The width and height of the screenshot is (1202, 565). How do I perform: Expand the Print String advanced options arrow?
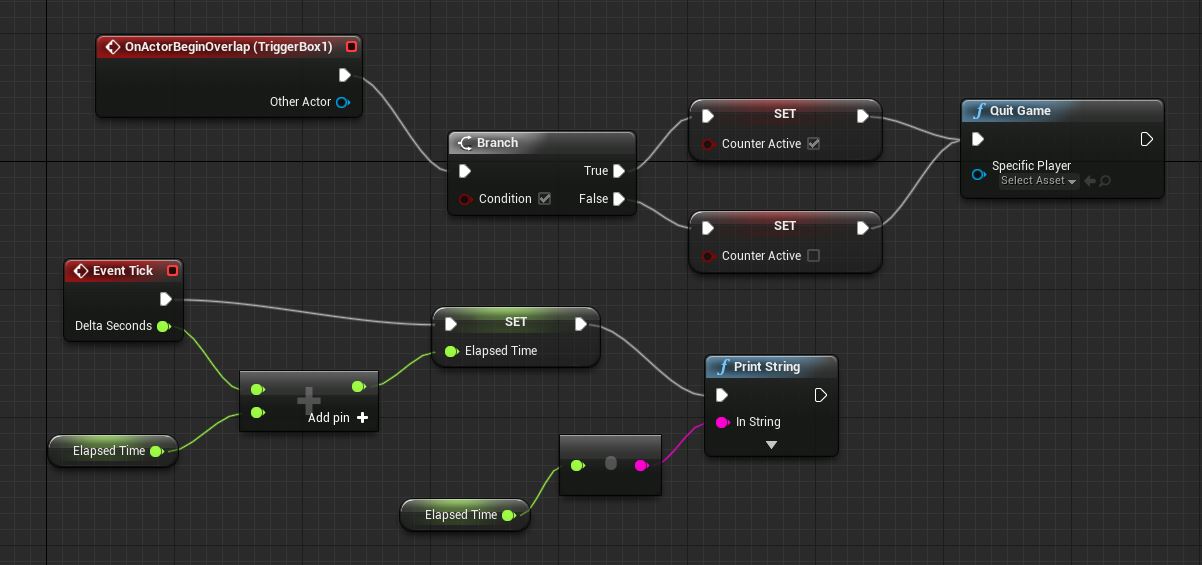(771, 445)
